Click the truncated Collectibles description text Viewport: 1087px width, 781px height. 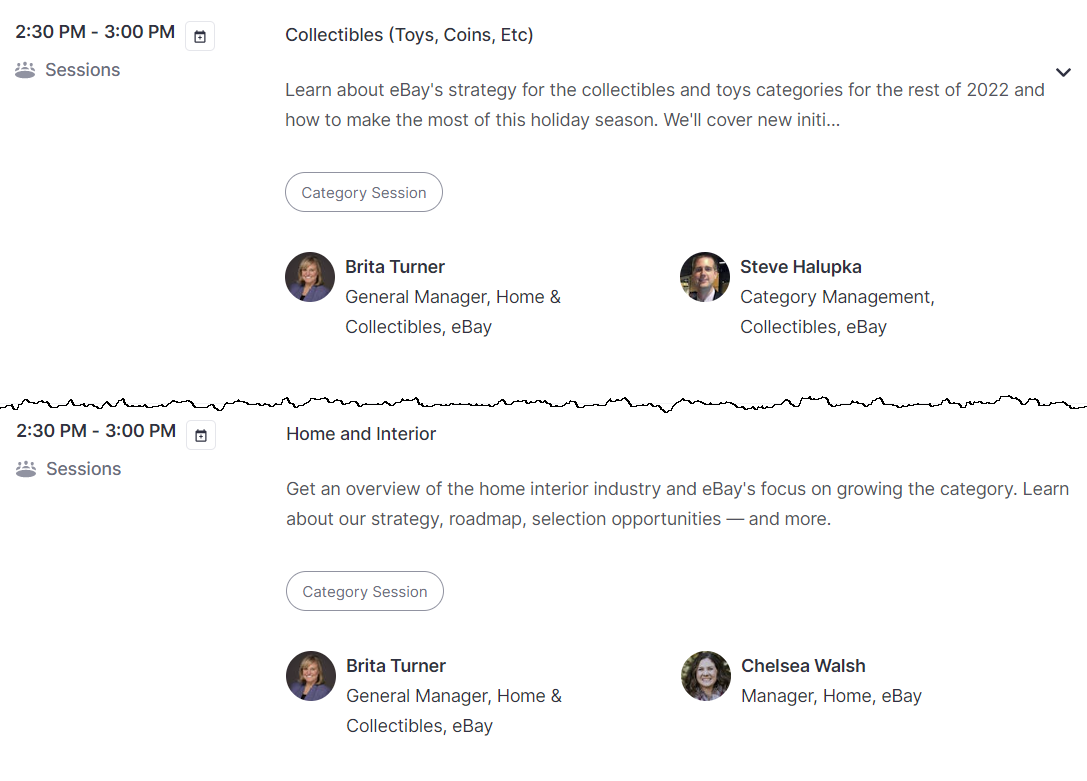pyautogui.click(x=665, y=105)
